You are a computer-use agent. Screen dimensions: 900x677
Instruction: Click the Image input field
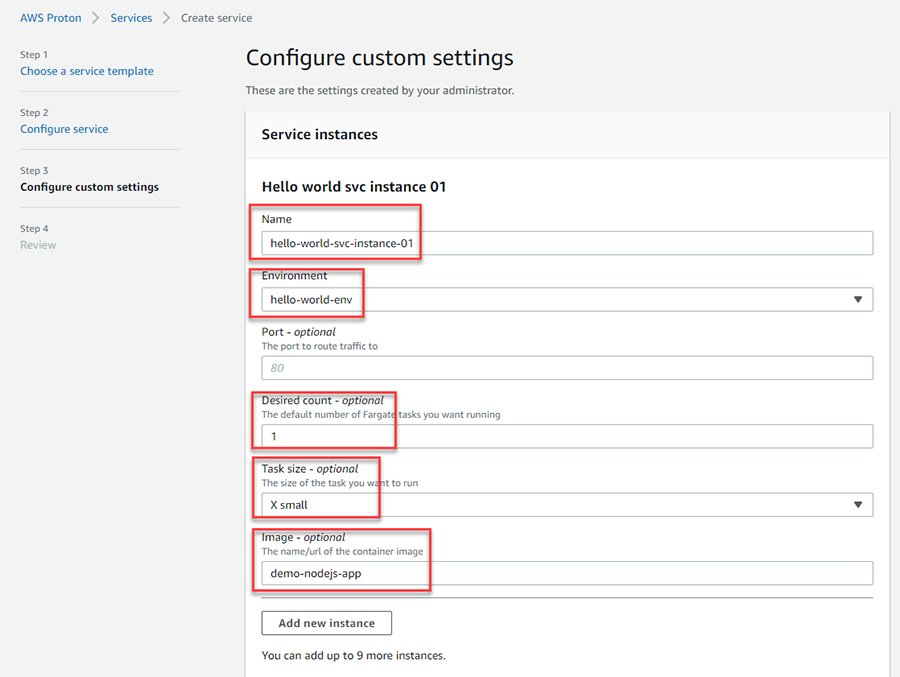pos(565,572)
